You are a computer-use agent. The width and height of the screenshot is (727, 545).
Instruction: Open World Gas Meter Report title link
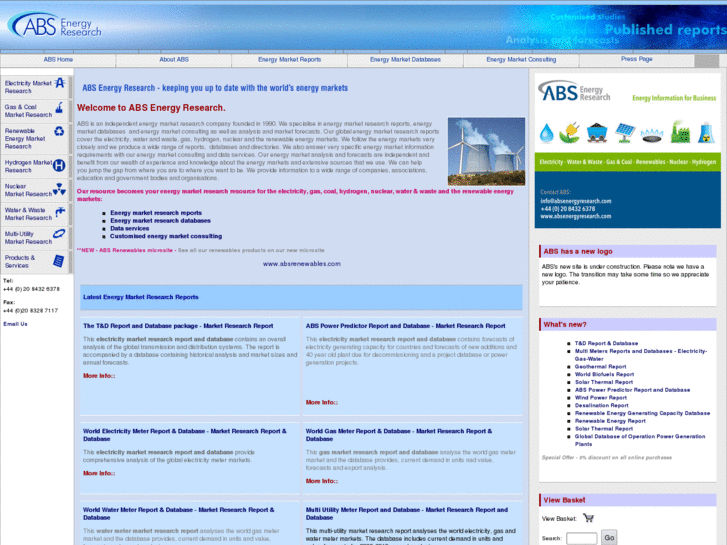pos(399,435)
